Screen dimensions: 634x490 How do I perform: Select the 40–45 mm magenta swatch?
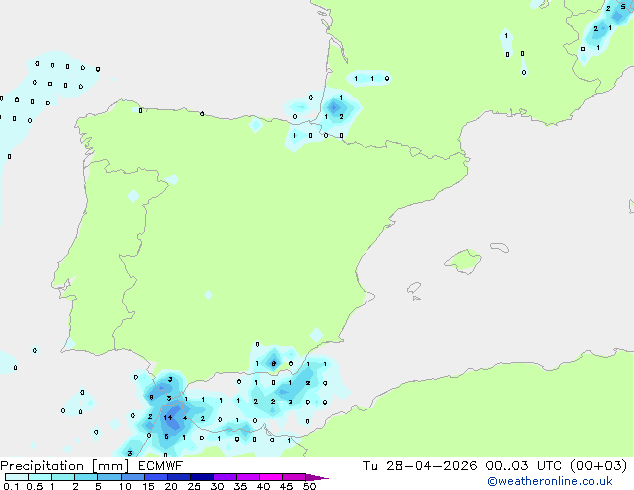click(x=271, y=477)
